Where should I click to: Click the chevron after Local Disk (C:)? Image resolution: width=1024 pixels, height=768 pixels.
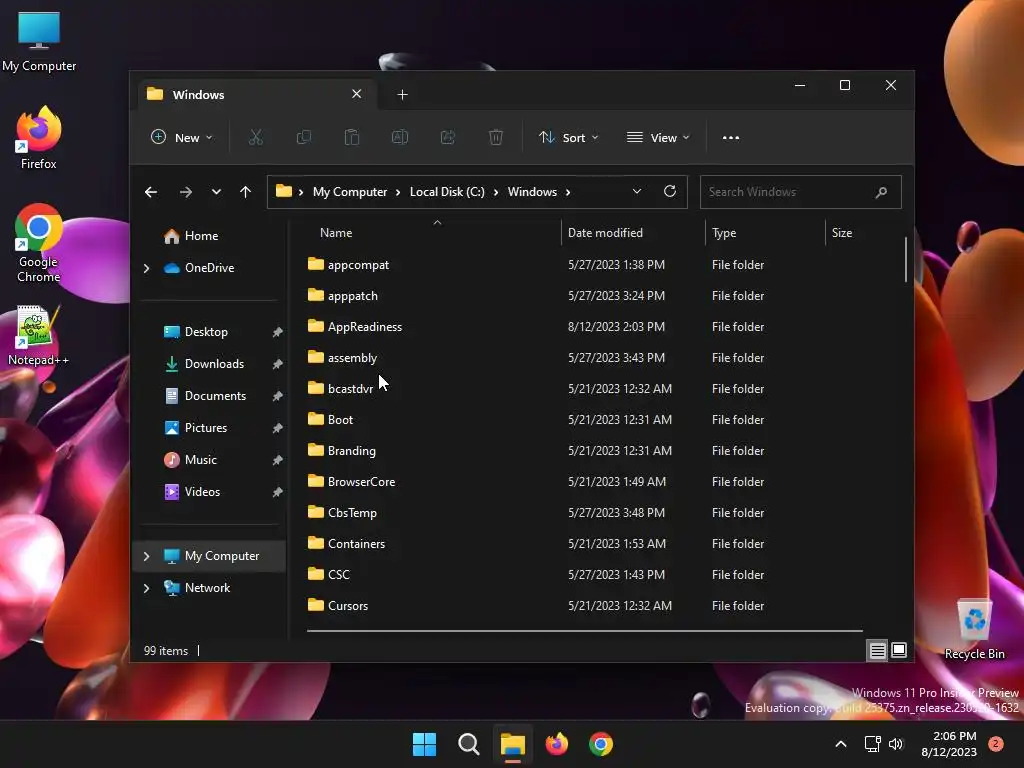496,192
